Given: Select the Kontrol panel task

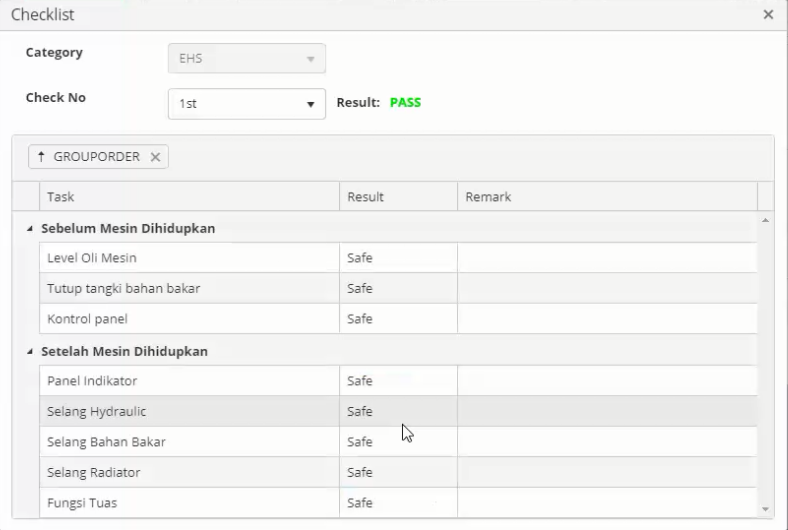Looking at the screenshot, I should [87, 319].
